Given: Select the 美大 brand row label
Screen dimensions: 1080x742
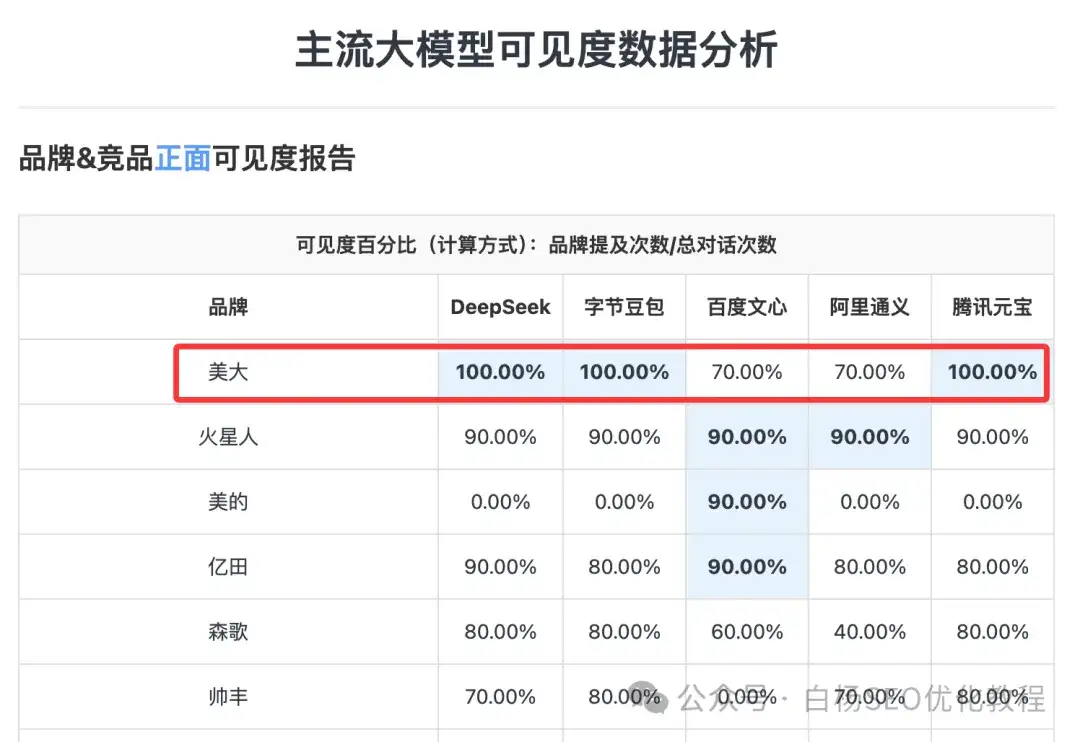Looking at the screenshot, I should click(228, 372).
